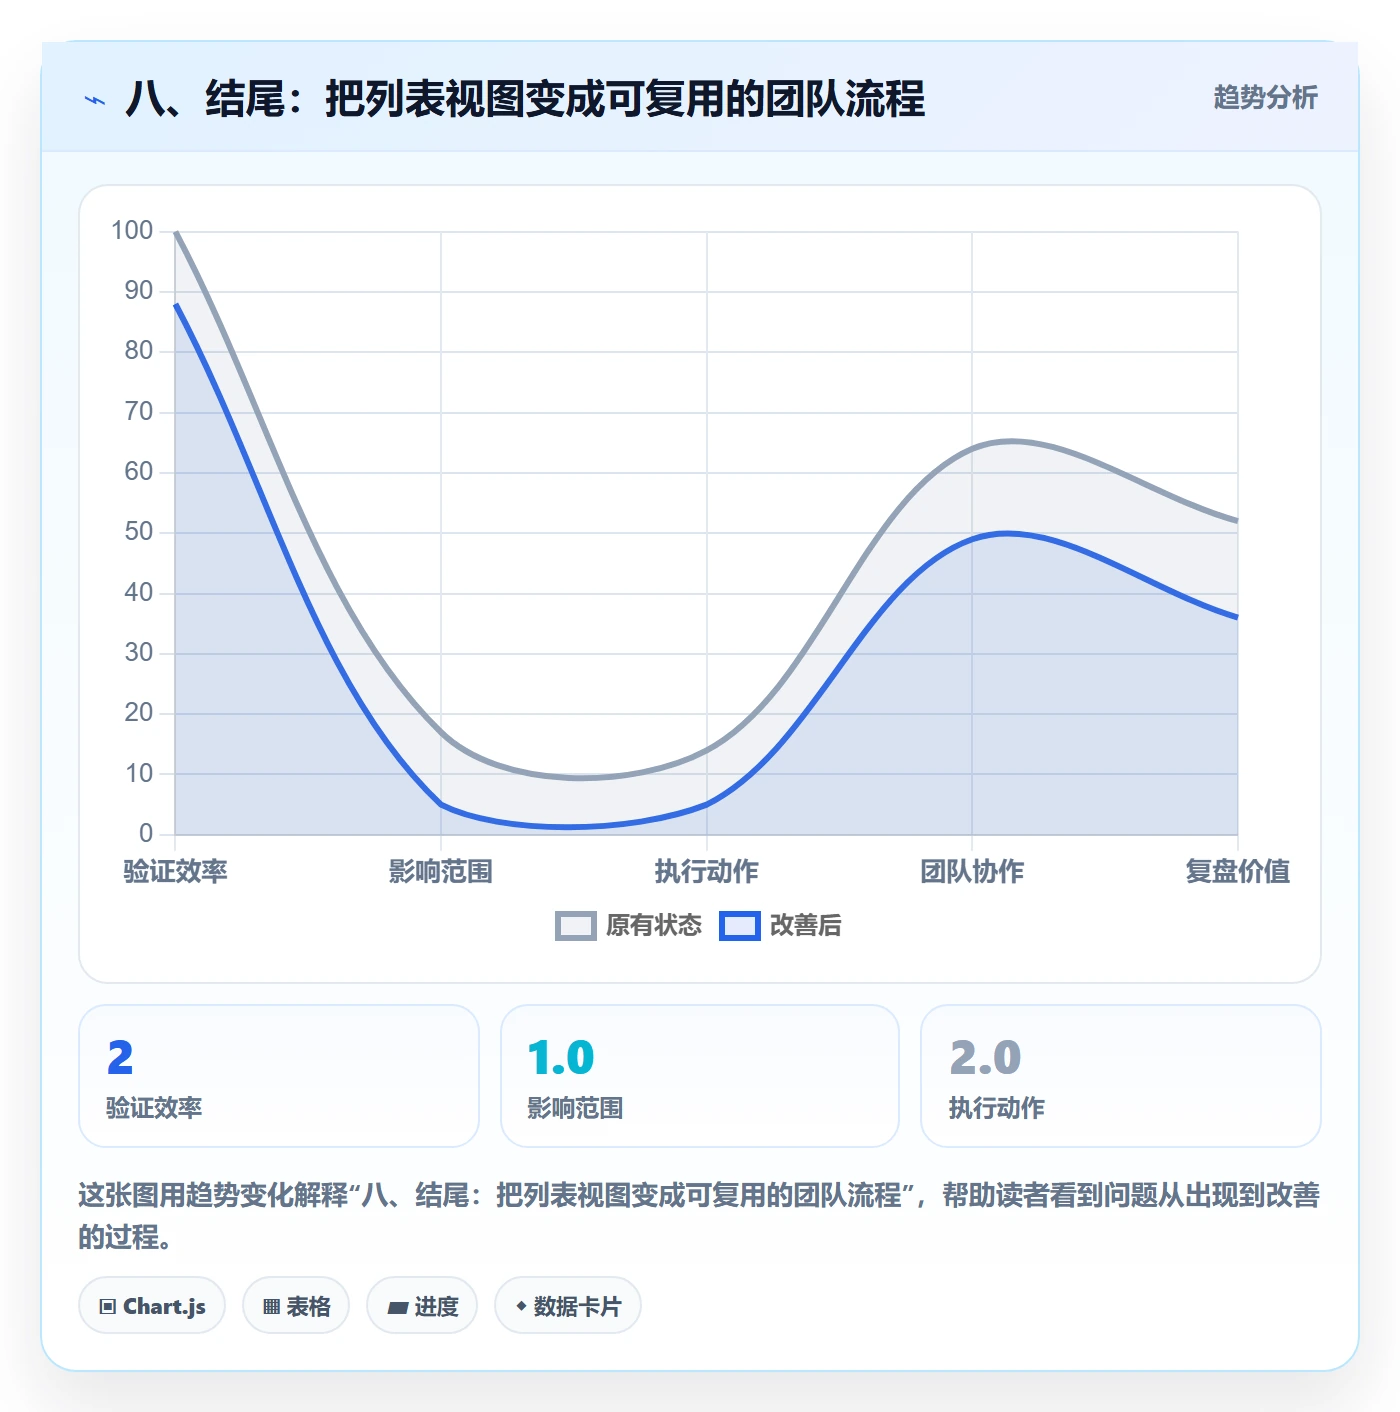Click the 趋势分析 label in the header
The height and width of the screenshot is (1412, 1400).
[1265, 98]
